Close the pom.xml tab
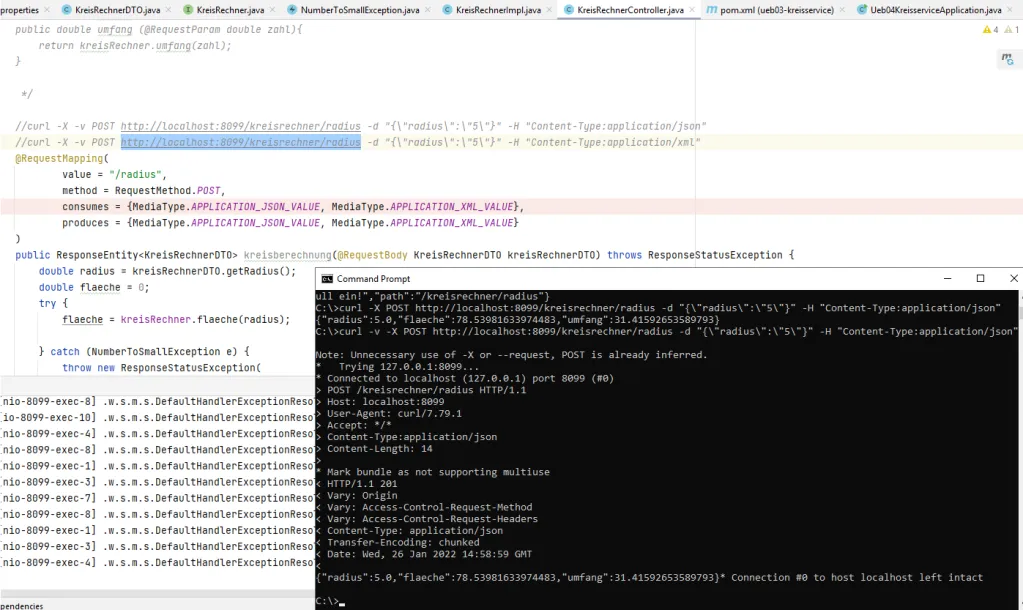This screenshot has height=610, width=1023. 842,10
